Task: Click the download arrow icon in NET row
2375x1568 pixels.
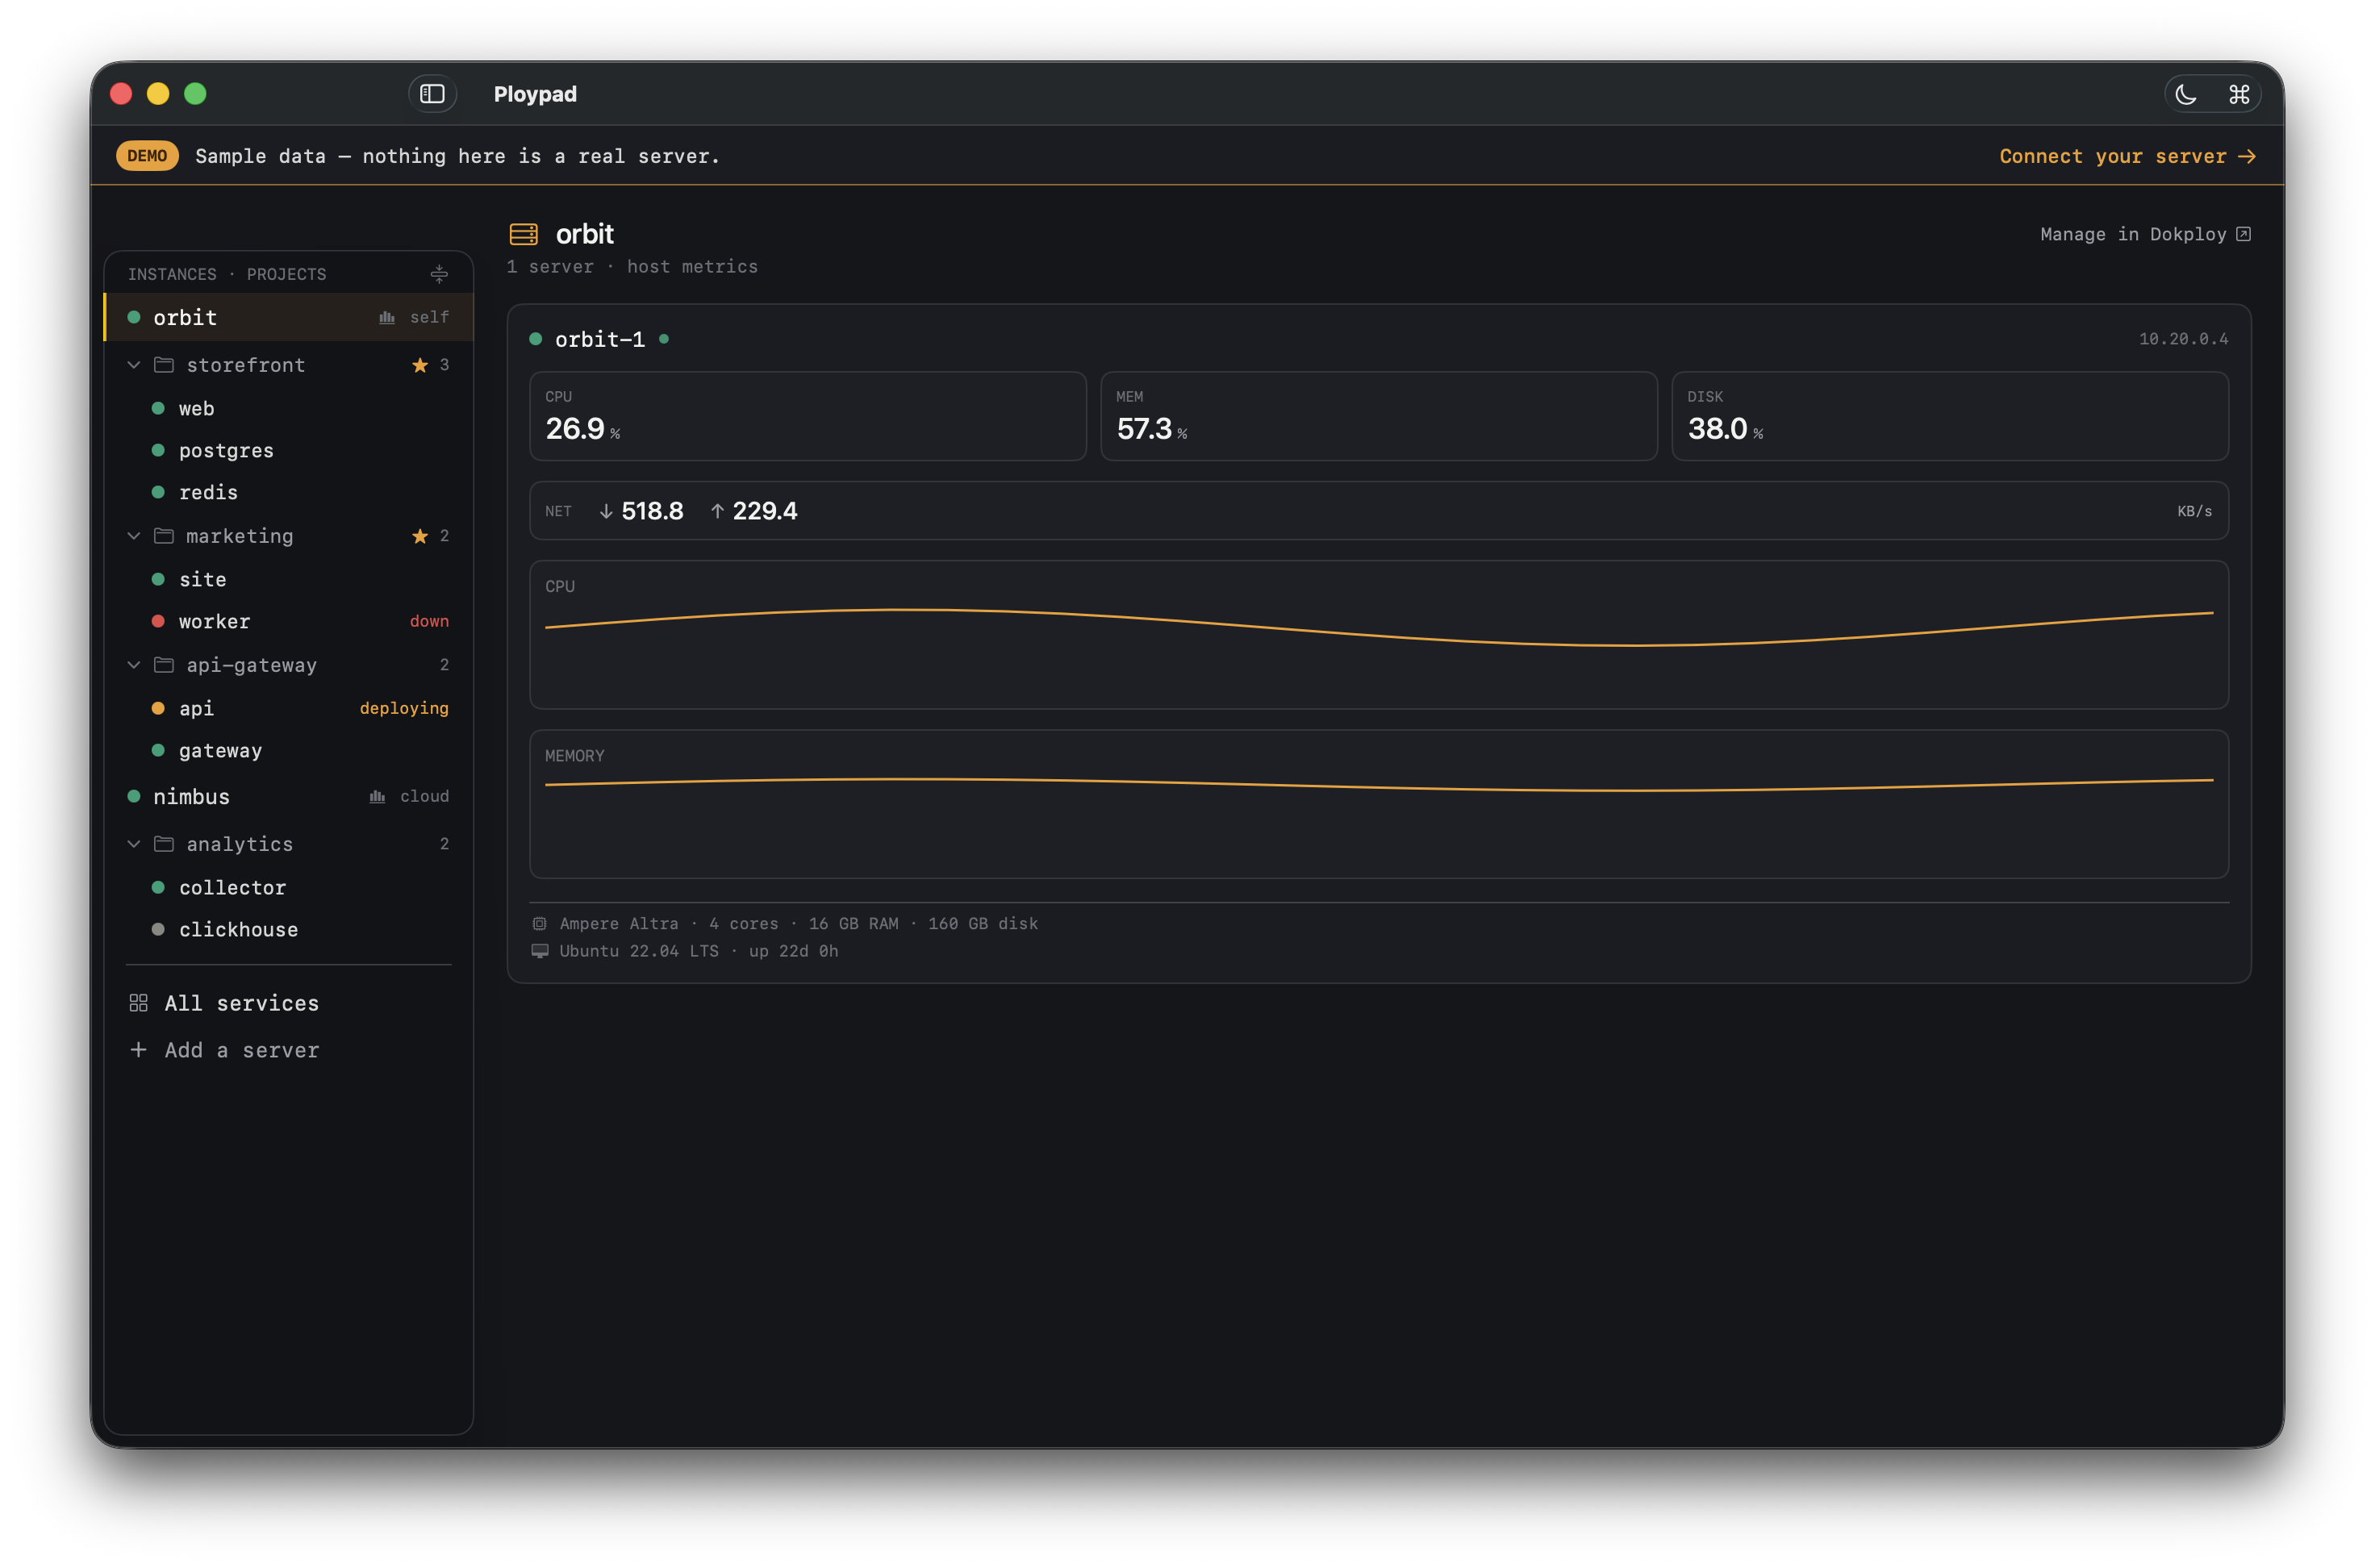Action: [606, 511]
